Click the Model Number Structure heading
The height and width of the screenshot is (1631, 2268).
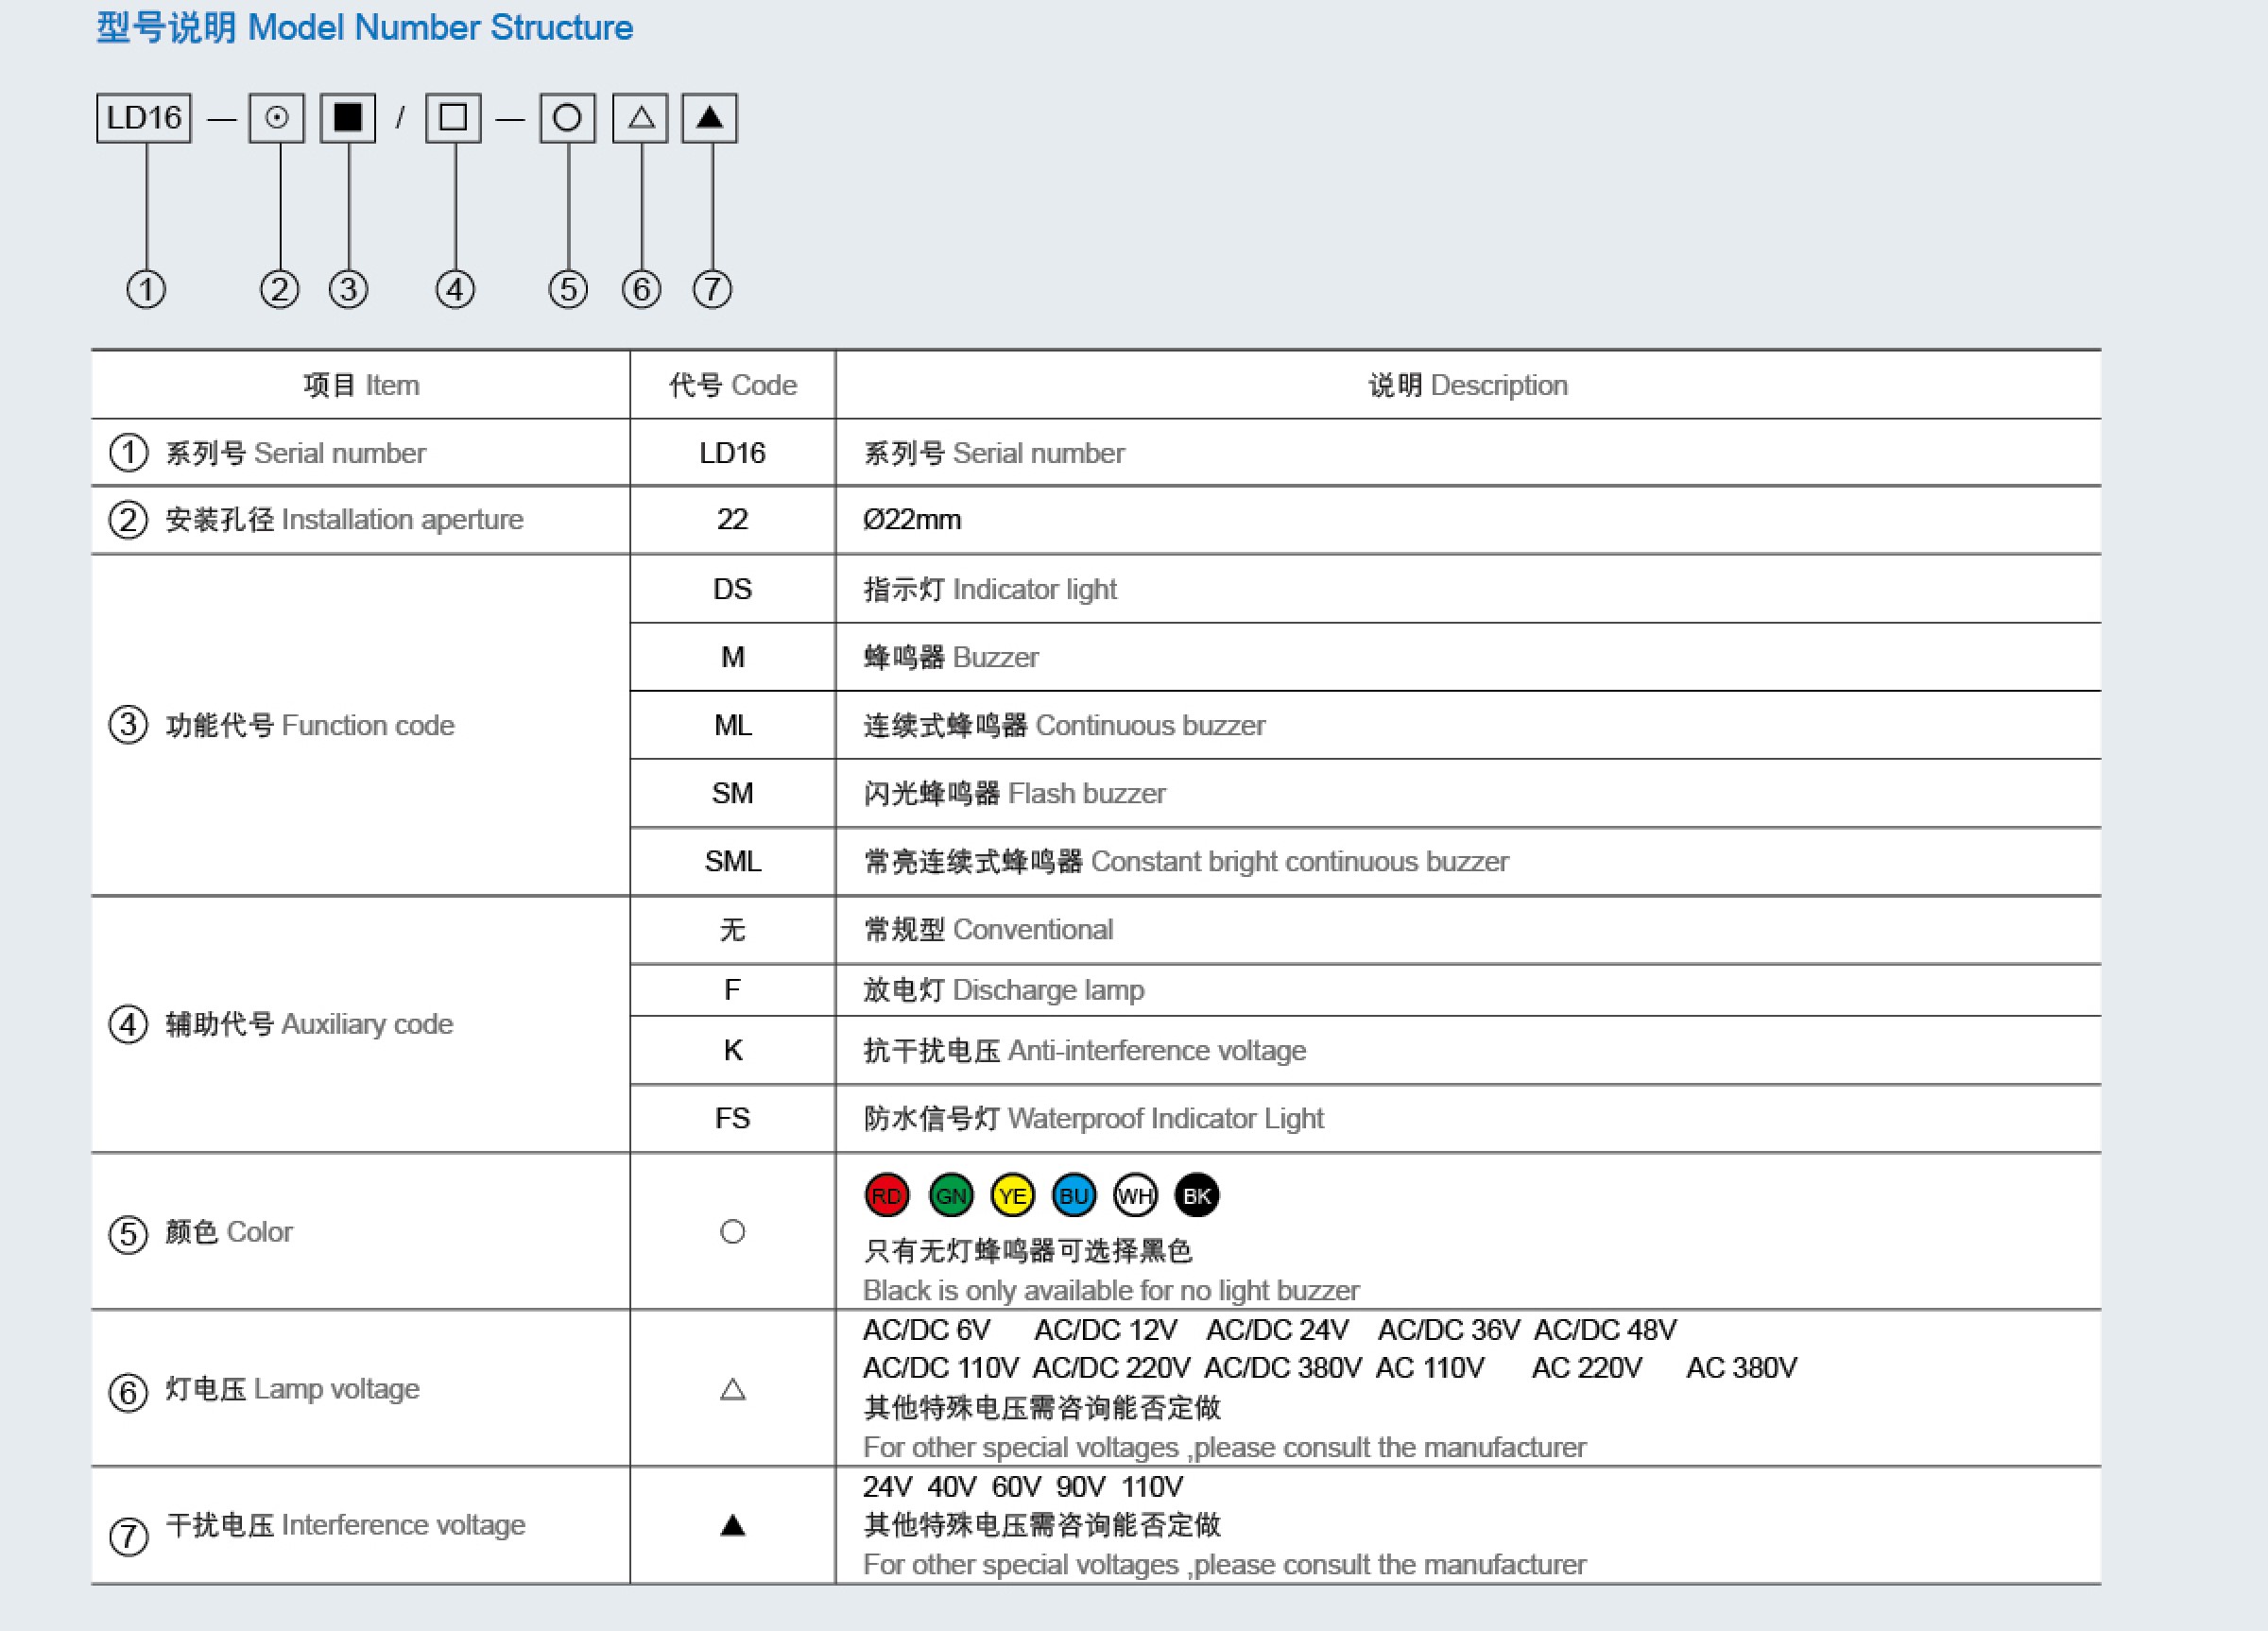[x=365, y=28]
